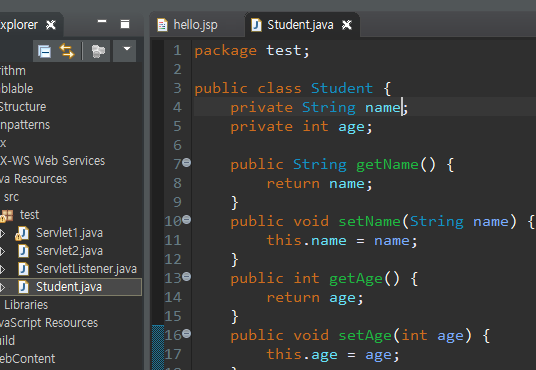Collapse the setAge method fold marker
536x370 pixels.
click(x=186, y=333)
